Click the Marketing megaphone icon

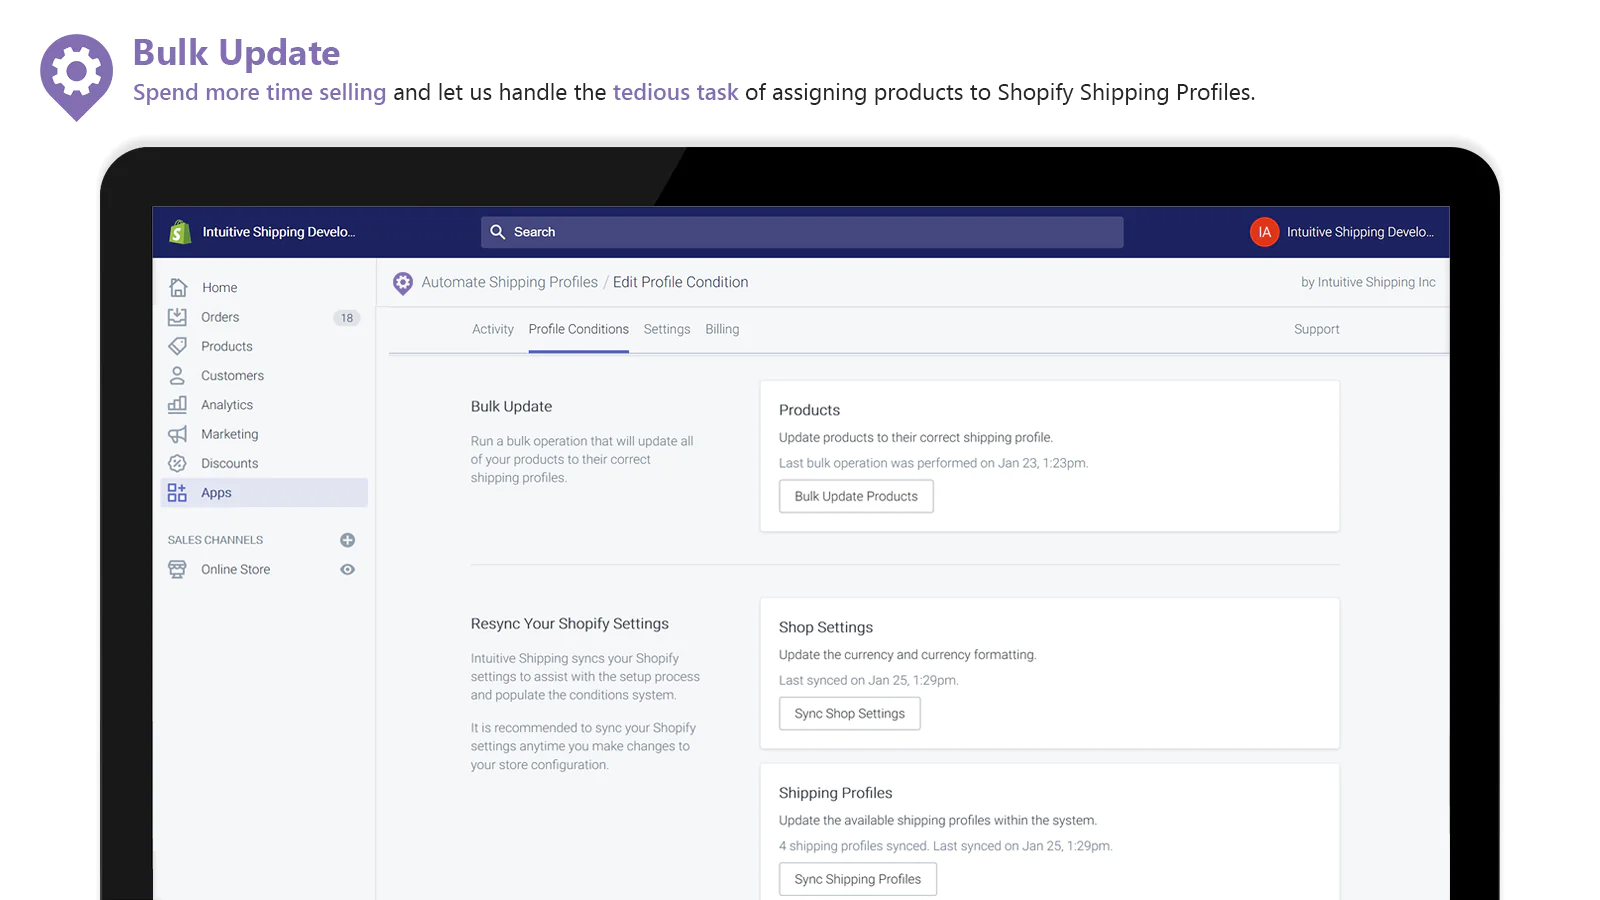click(x=177, y=434)
